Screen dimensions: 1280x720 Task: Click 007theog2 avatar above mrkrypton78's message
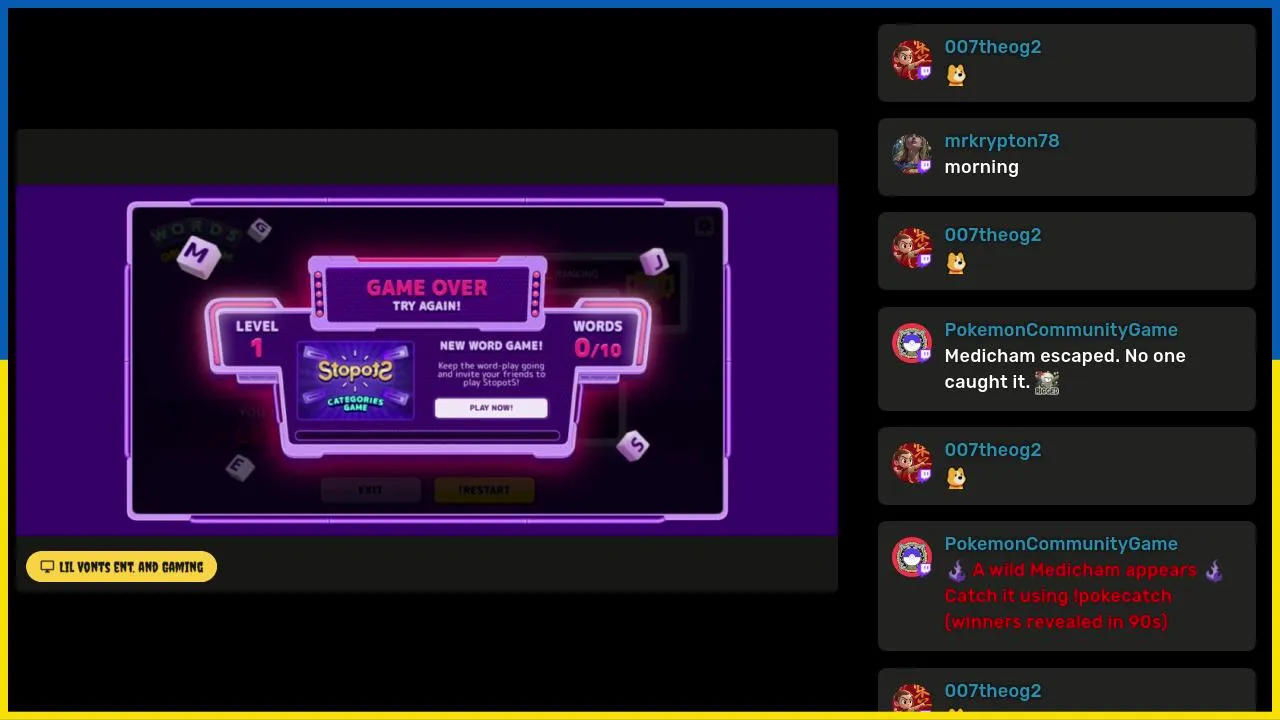coord(912,60)
